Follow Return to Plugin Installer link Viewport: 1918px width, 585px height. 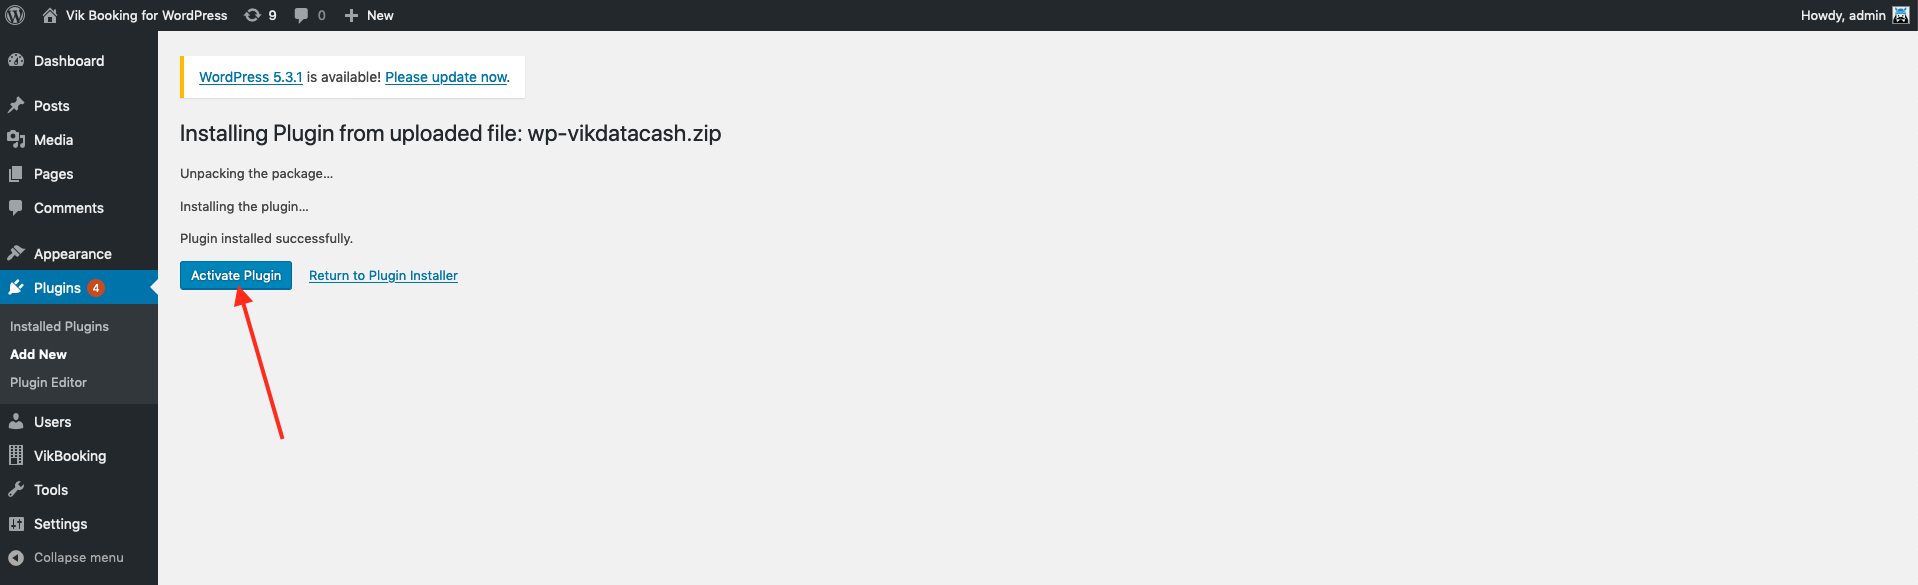(x=383, y=275)
